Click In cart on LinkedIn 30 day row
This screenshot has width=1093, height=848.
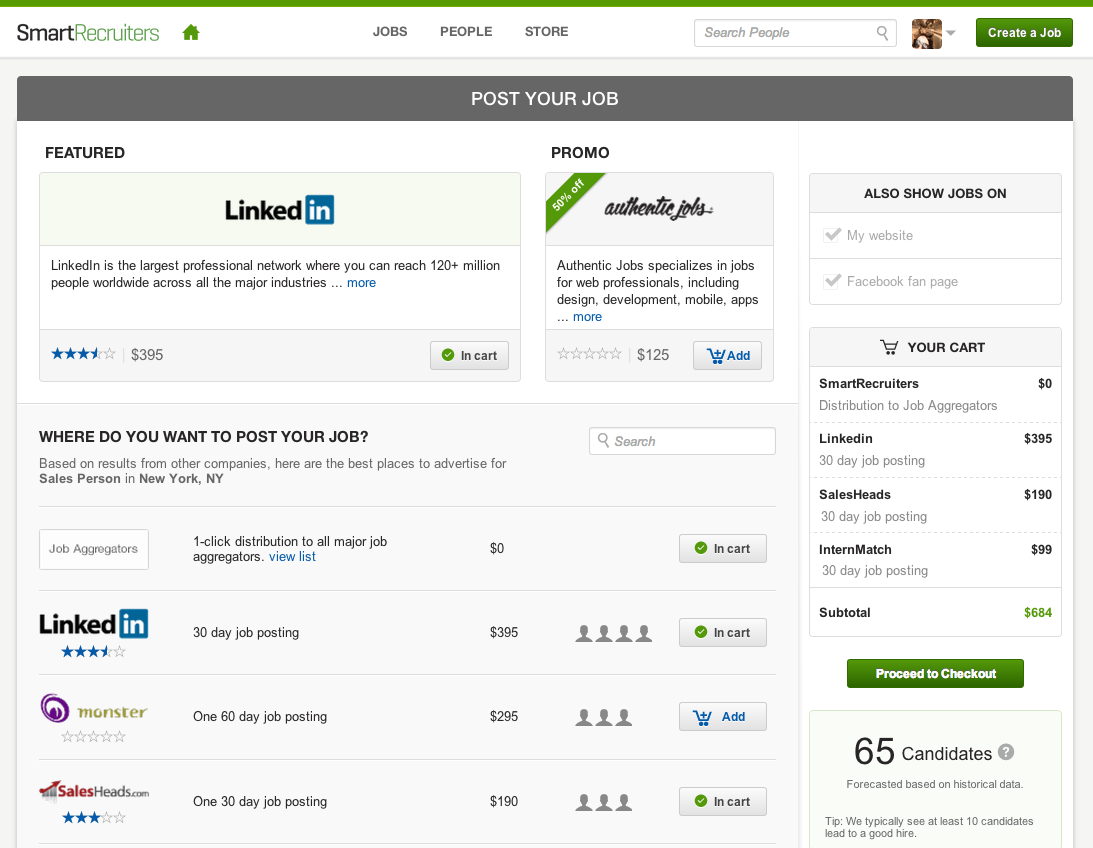tap(723, 633)
